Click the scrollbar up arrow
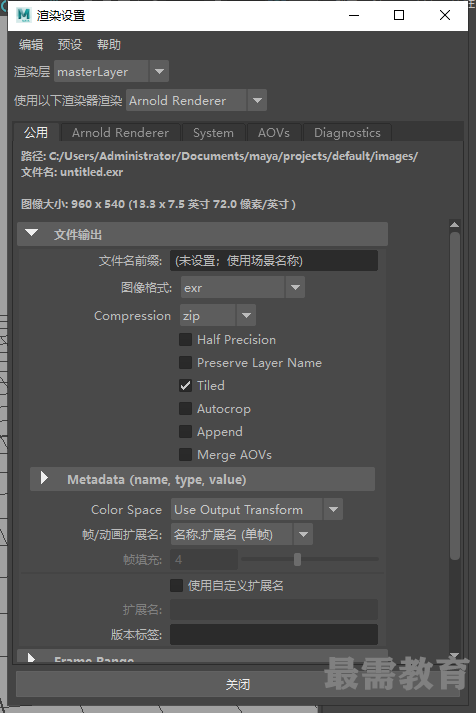The width and height of the screenshot is (476, 713). [454, 225]
